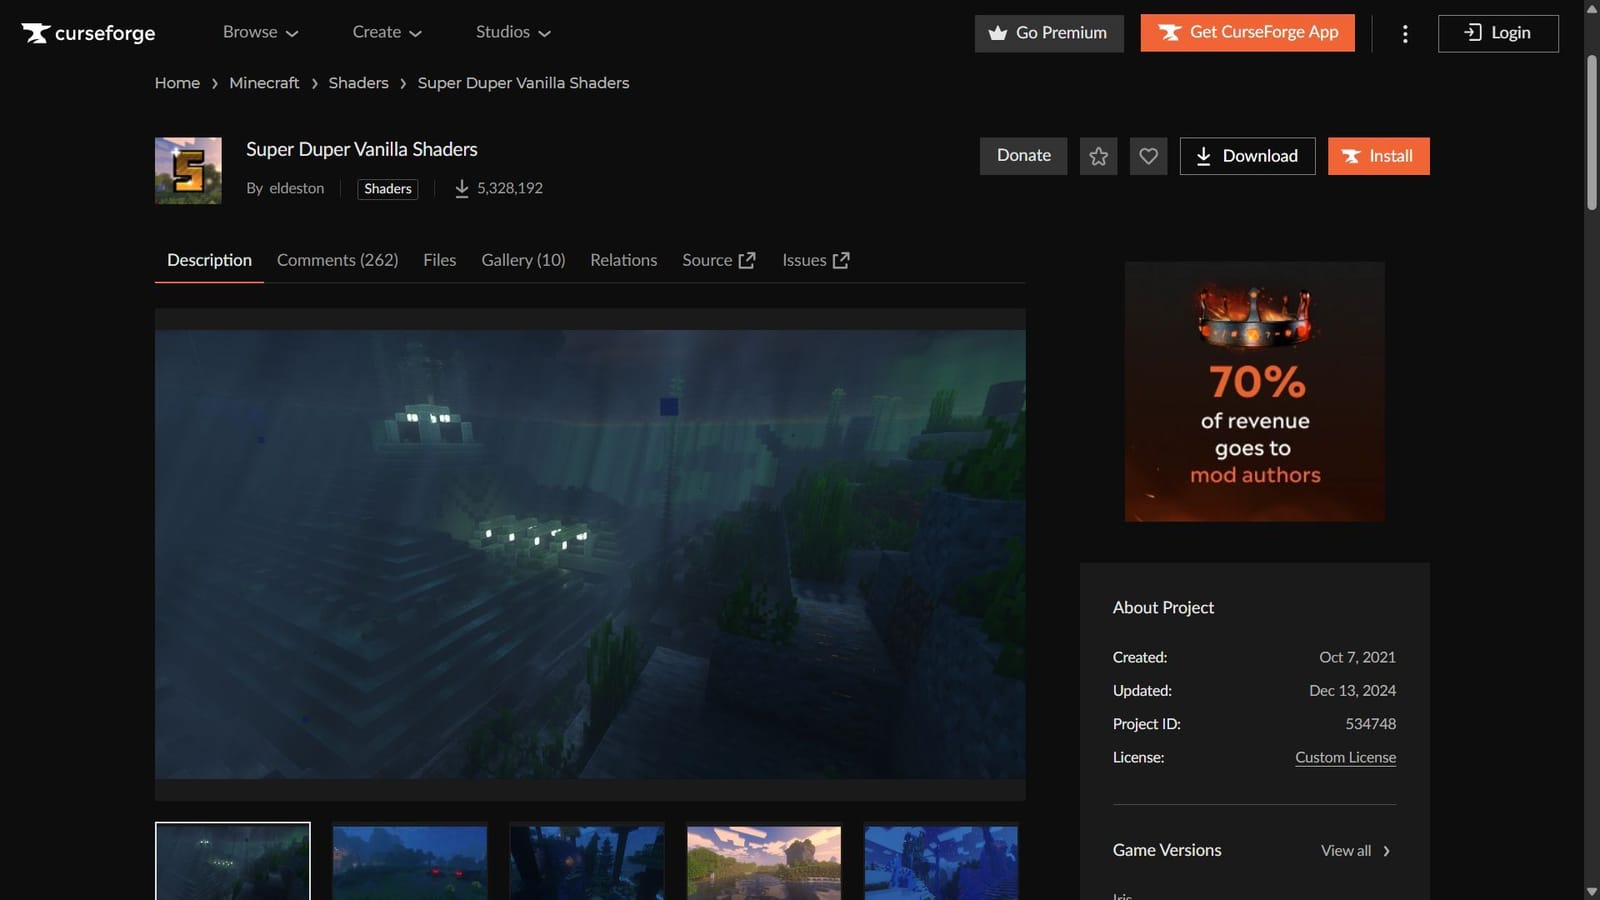Star the Super Duper Vanilla Shaders project
Image resolution: width=1600 pixels, height=900 pixels.
point(1098,156)
